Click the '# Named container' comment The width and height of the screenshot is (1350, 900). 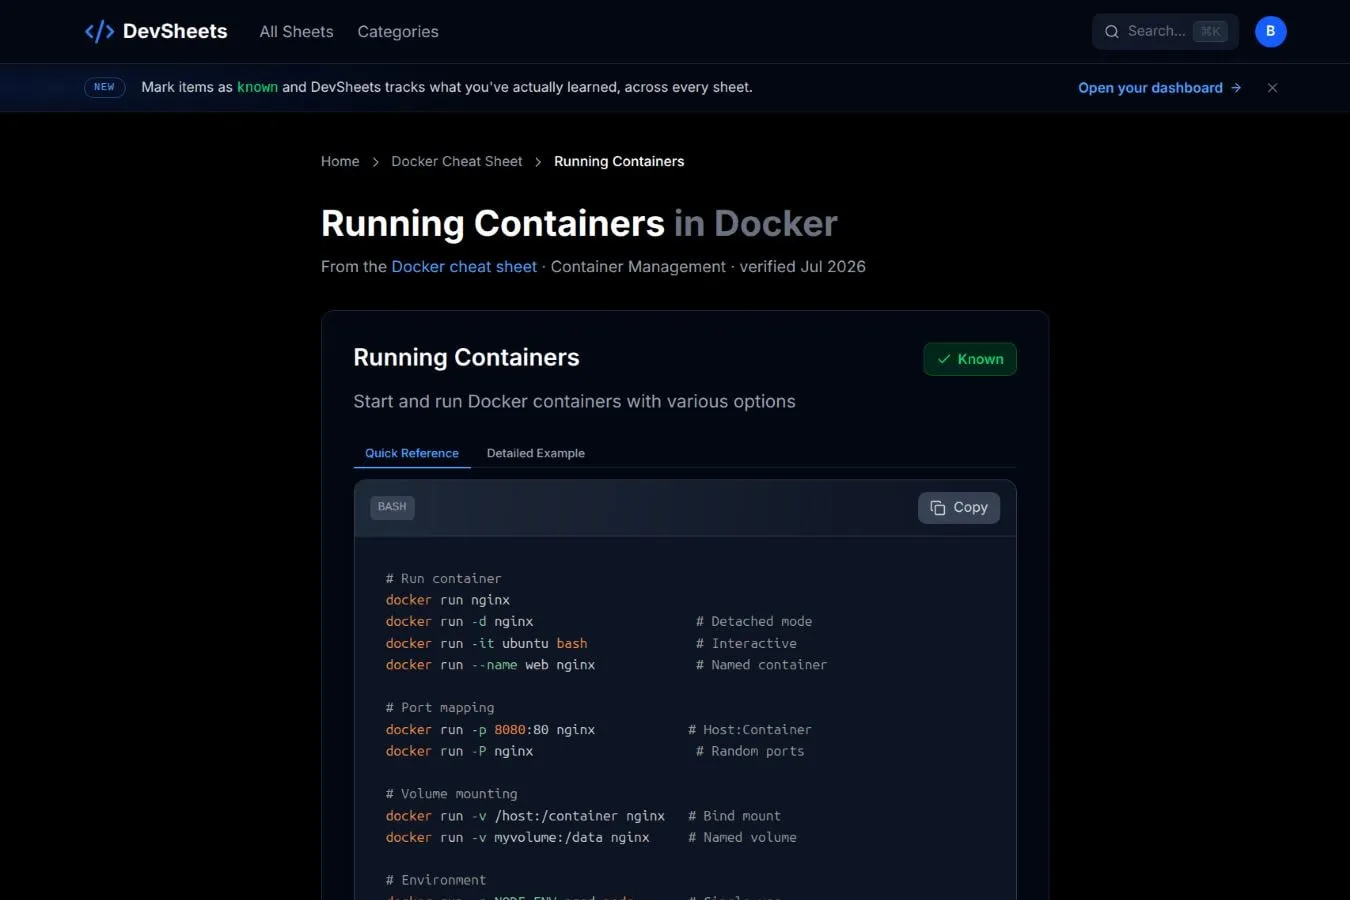coord(762,665)
